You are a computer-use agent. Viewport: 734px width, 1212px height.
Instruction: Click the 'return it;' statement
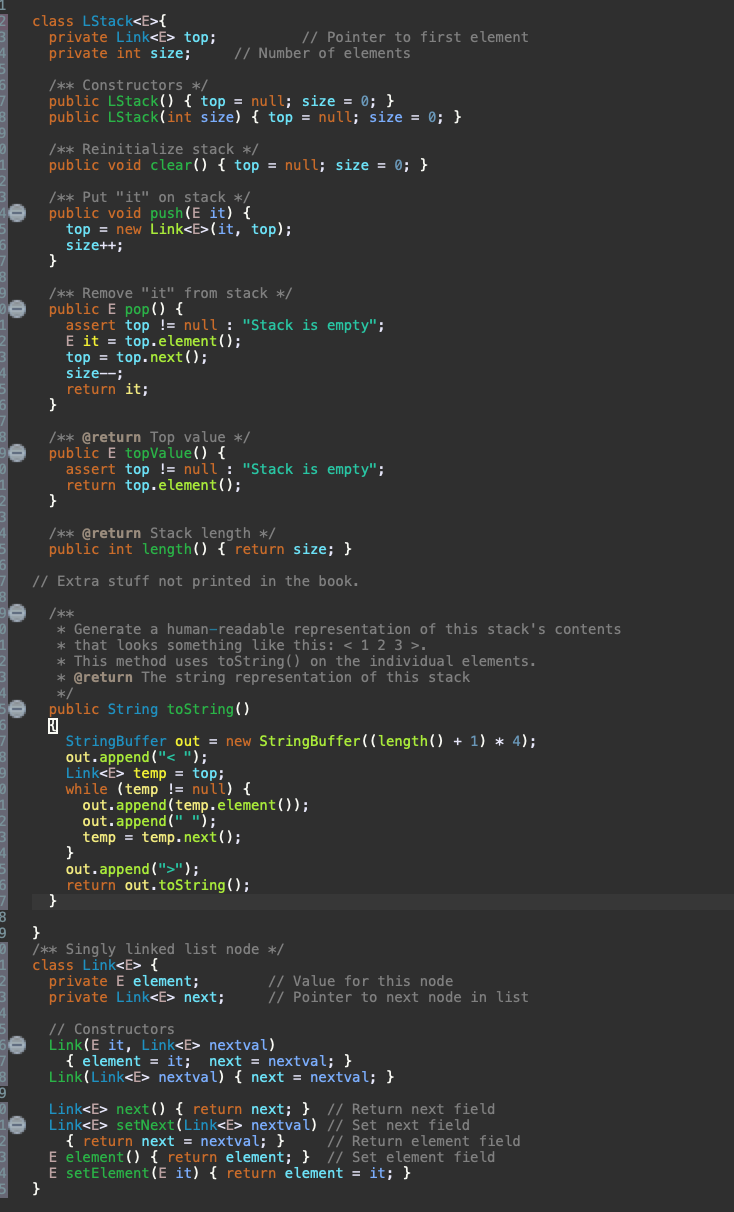click(x=108, y=389)
